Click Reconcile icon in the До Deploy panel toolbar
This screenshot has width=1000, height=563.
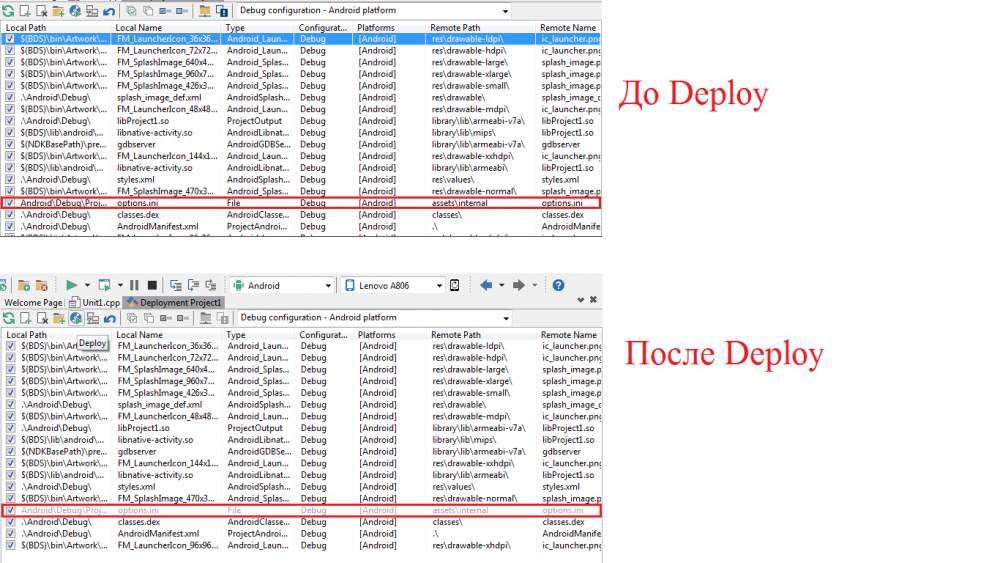[8, 11]
